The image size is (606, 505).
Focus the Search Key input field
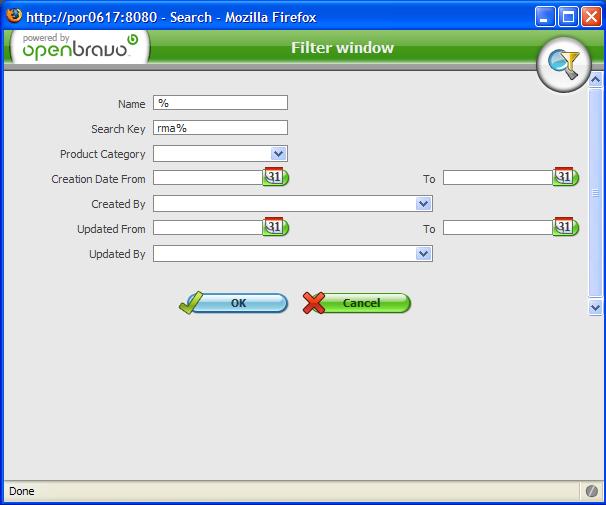pyautogui.click(x=220, y=128)
